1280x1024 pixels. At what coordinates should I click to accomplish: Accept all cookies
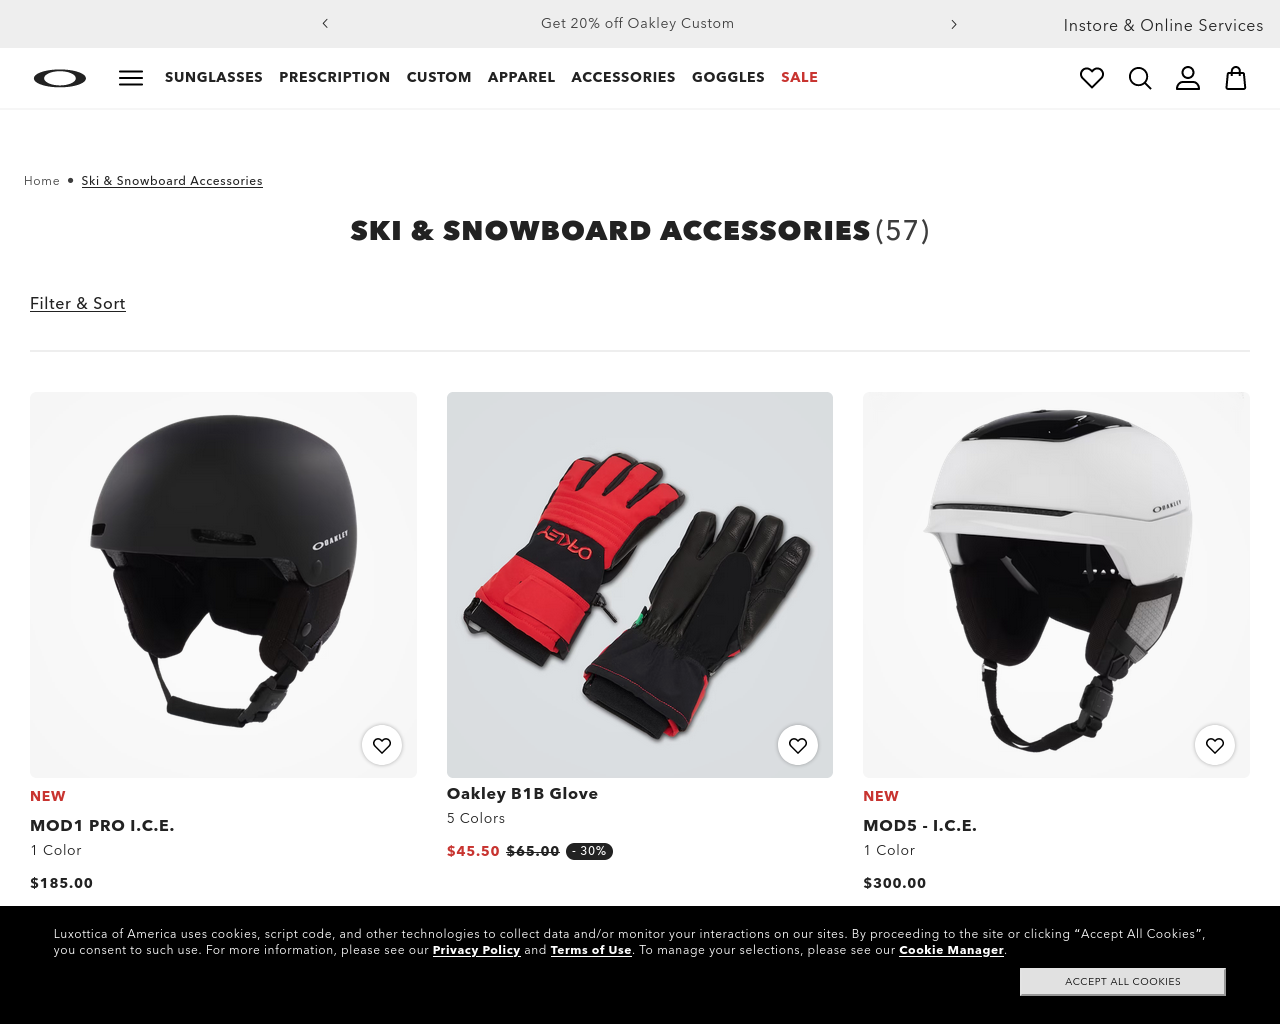(x=1123, y=981)
